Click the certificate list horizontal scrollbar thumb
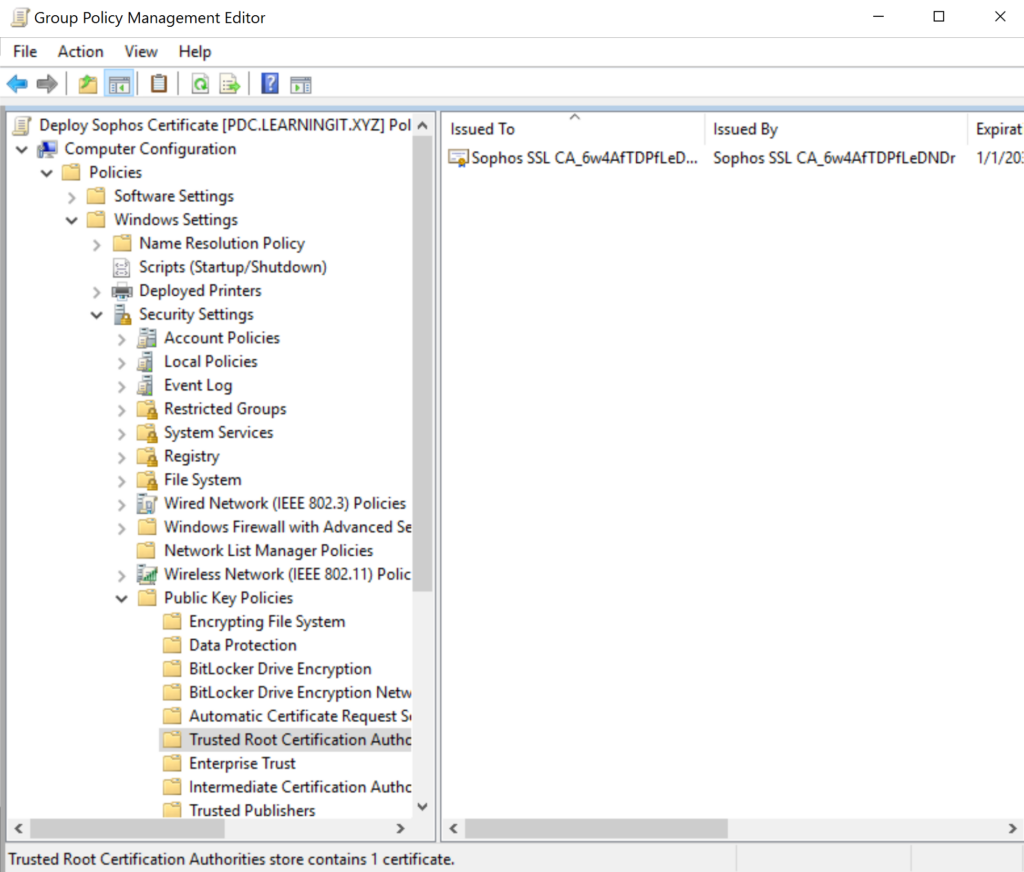This screenshot has width=1024, height=872. click(596, 828)
